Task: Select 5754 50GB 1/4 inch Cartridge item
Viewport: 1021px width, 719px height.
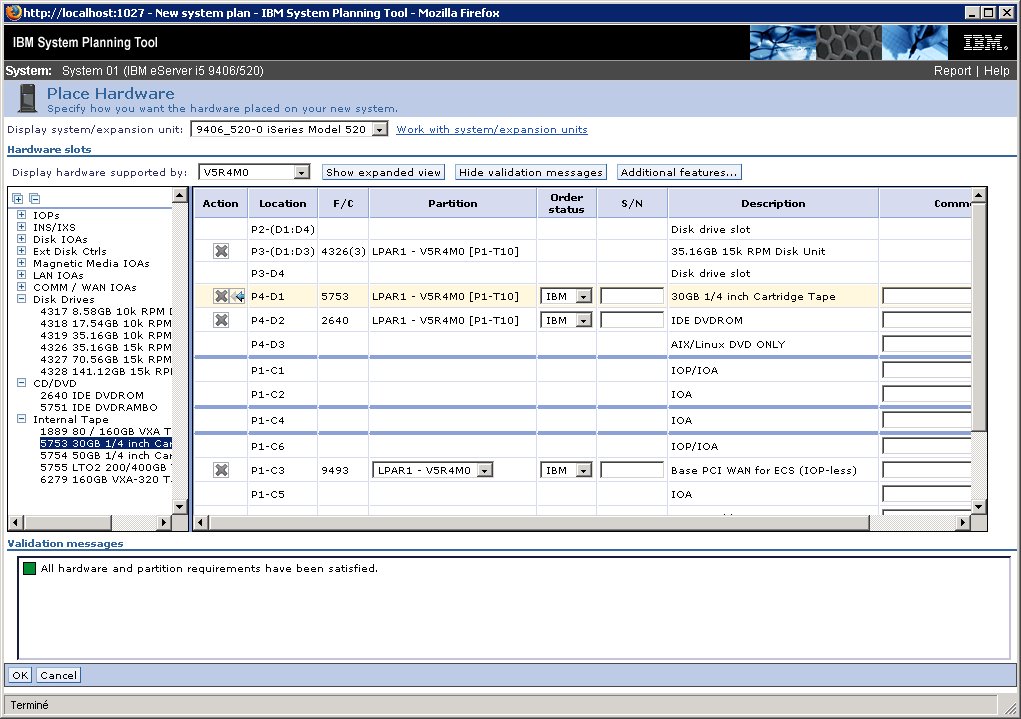Action: click(x=106, y=455)
